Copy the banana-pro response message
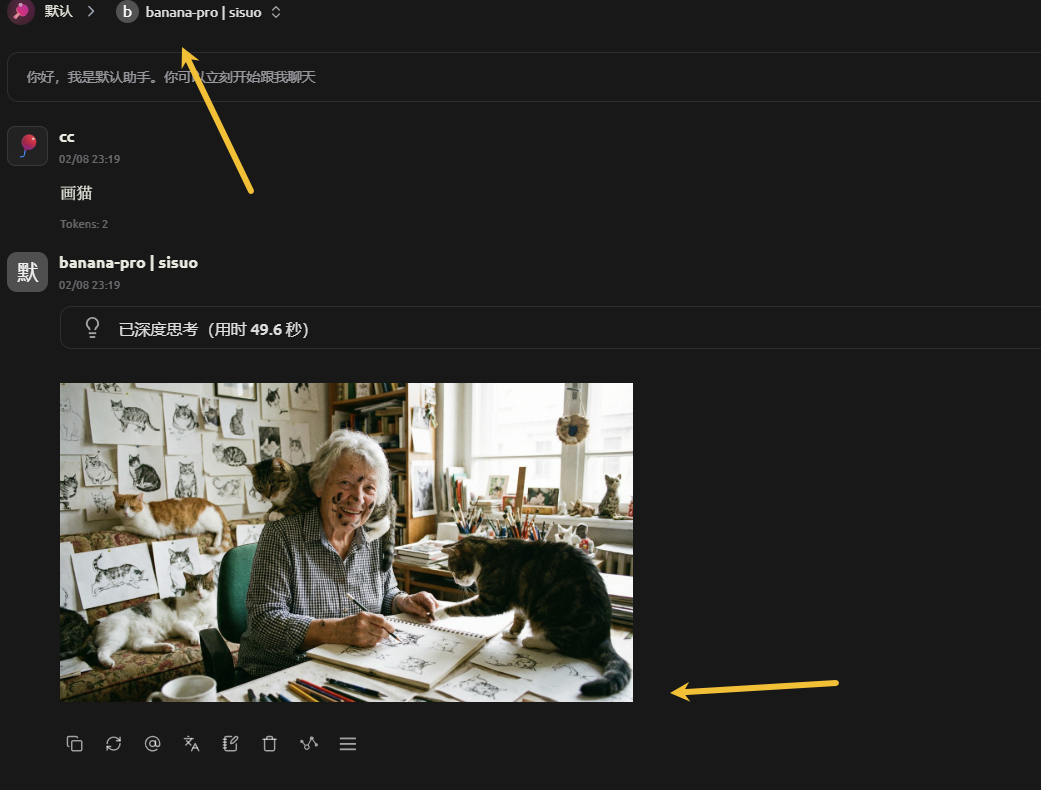Image resolution: width=1041 pixels, height=790 pixels. pos(74,744)
